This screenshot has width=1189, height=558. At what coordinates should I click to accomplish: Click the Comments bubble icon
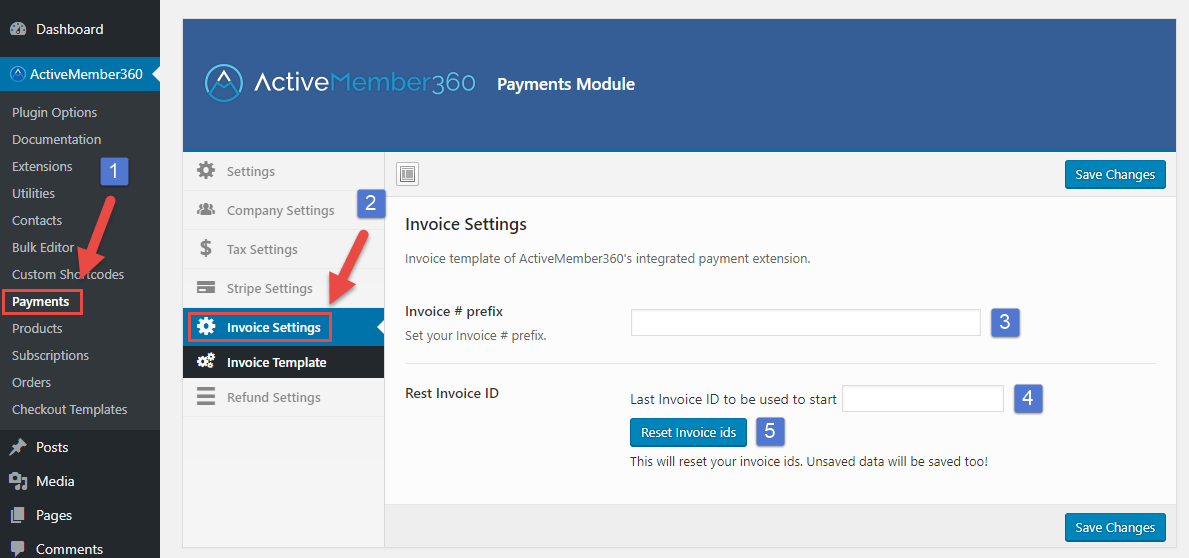pyautogui.click(x=18, y=549)
